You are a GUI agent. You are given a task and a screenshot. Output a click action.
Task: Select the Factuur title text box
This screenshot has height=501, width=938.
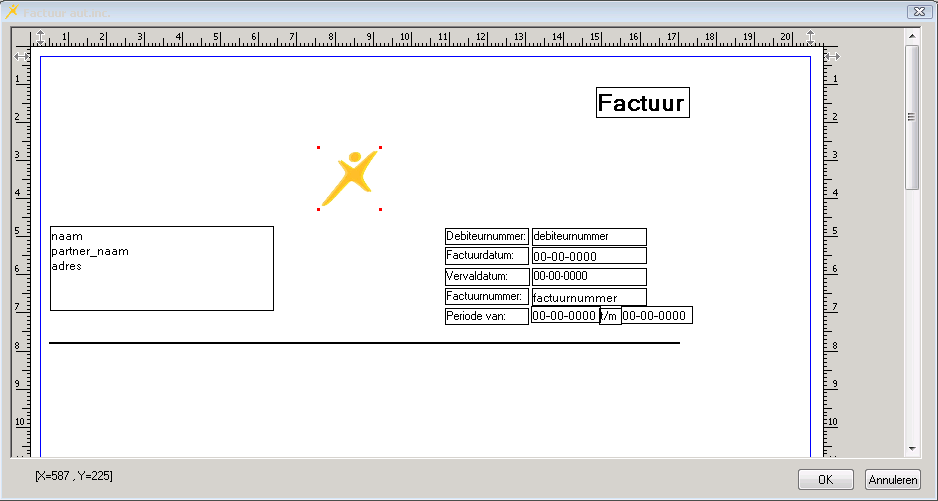pos(642,103)
